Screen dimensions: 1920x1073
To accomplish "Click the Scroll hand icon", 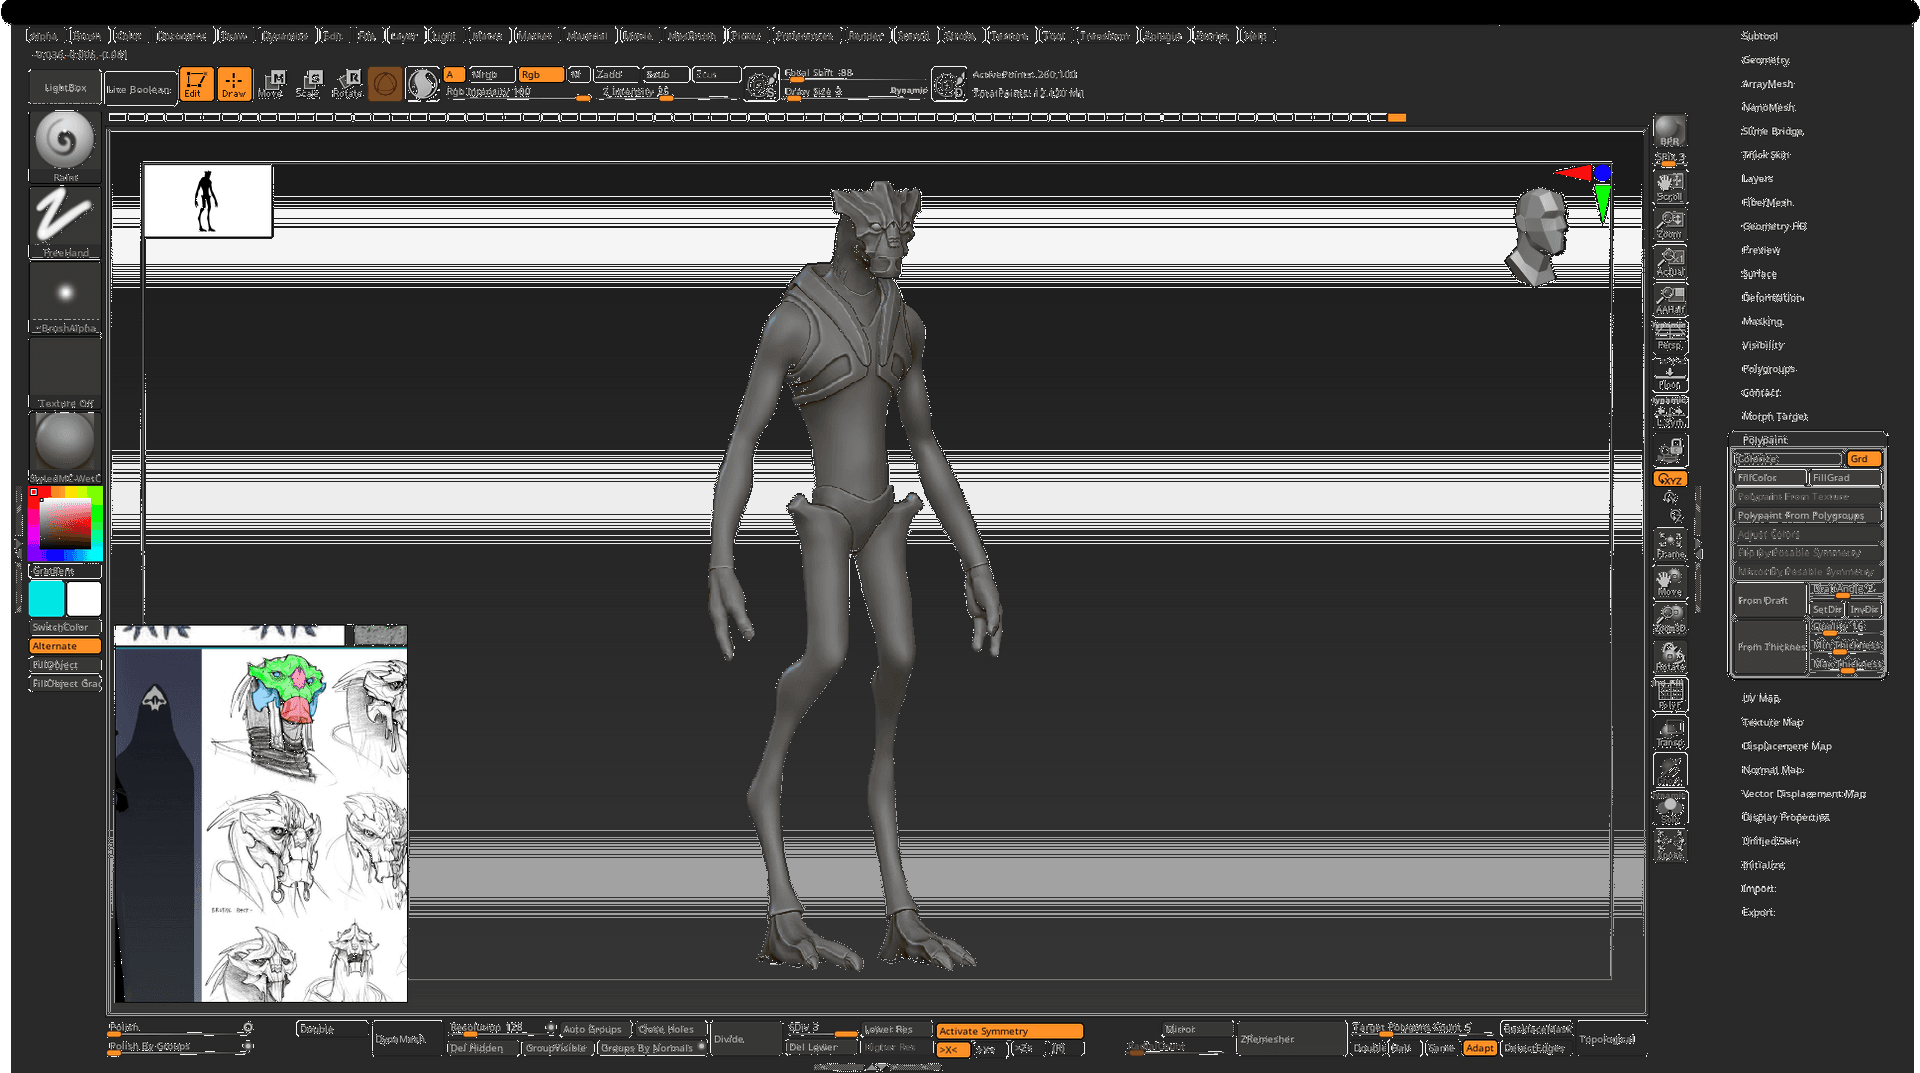I will [1669, 186].
